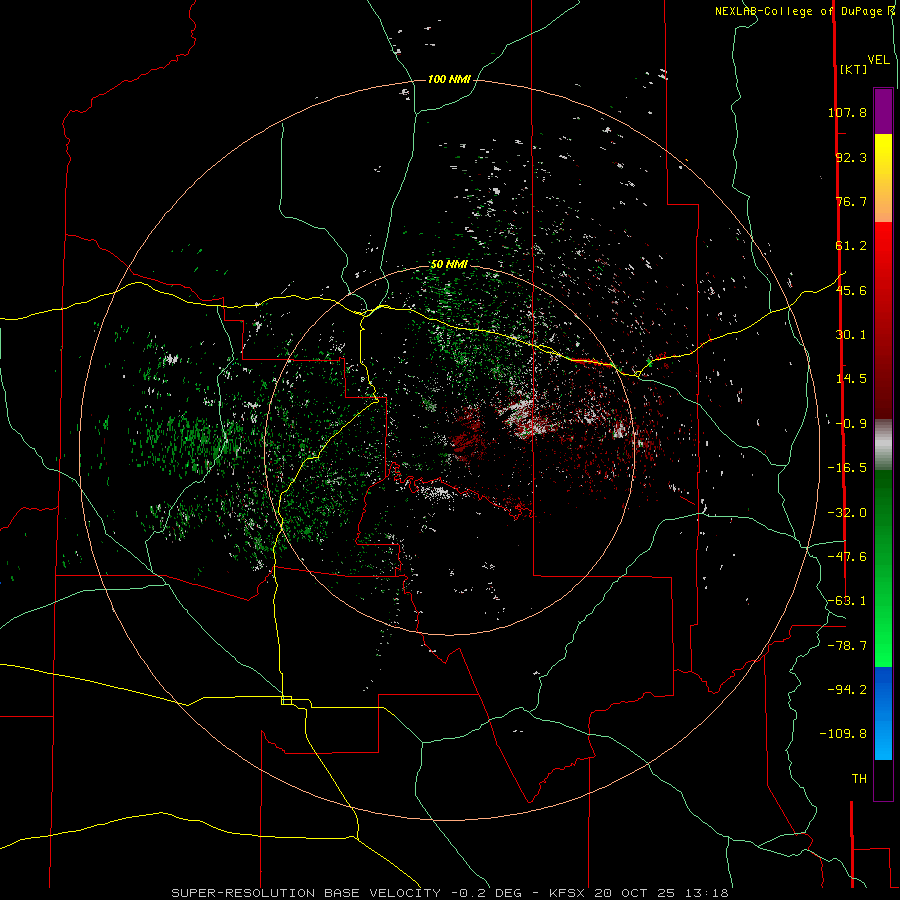Select the 14.5 legend value
This screenshot has height=900, width=900.
click(x=851, y=379)
